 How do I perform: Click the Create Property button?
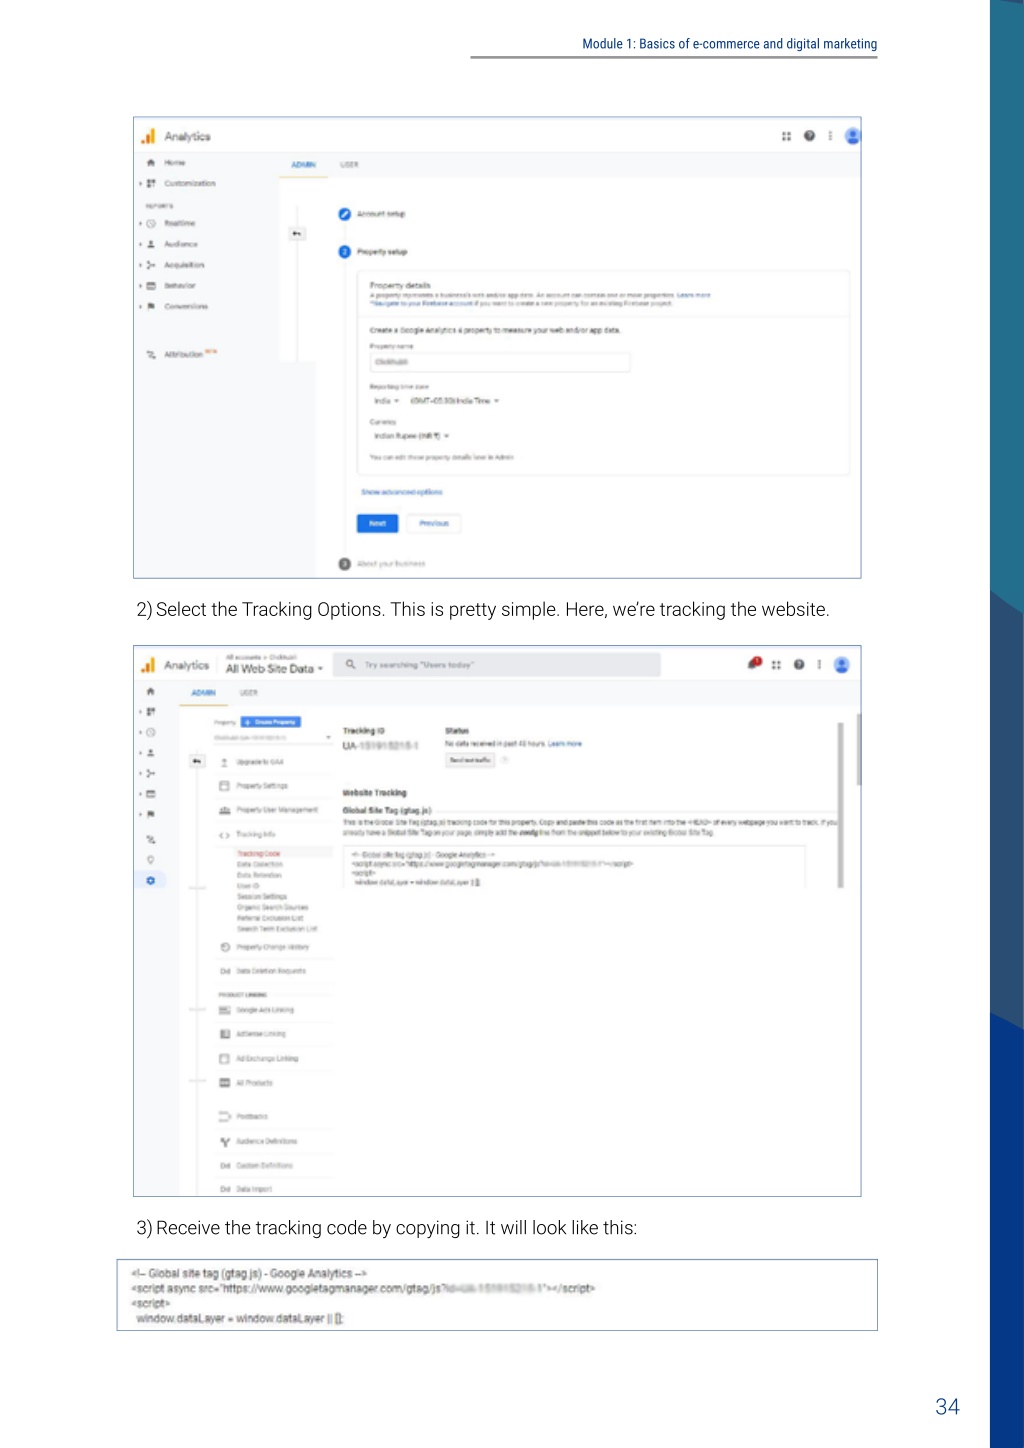point(271,722)
